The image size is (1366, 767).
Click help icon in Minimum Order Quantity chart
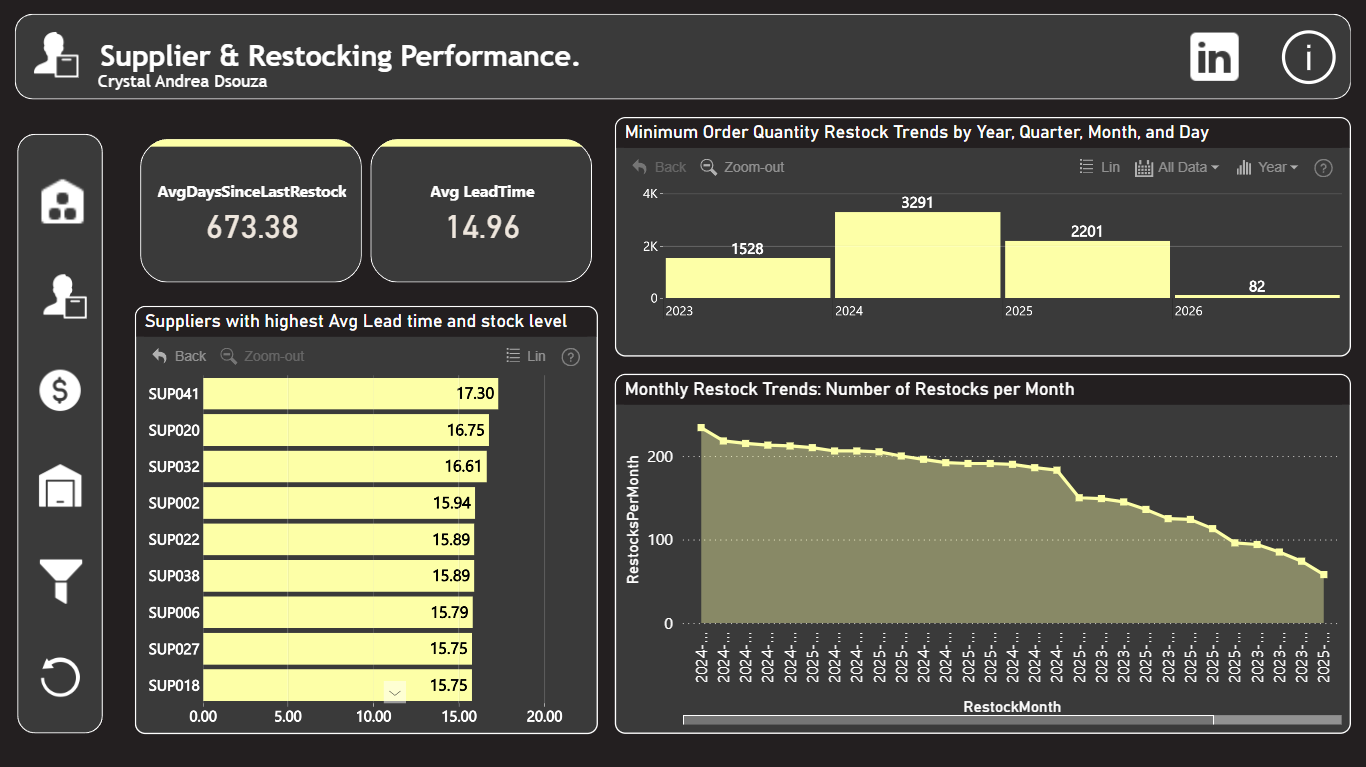[1323, 168]
